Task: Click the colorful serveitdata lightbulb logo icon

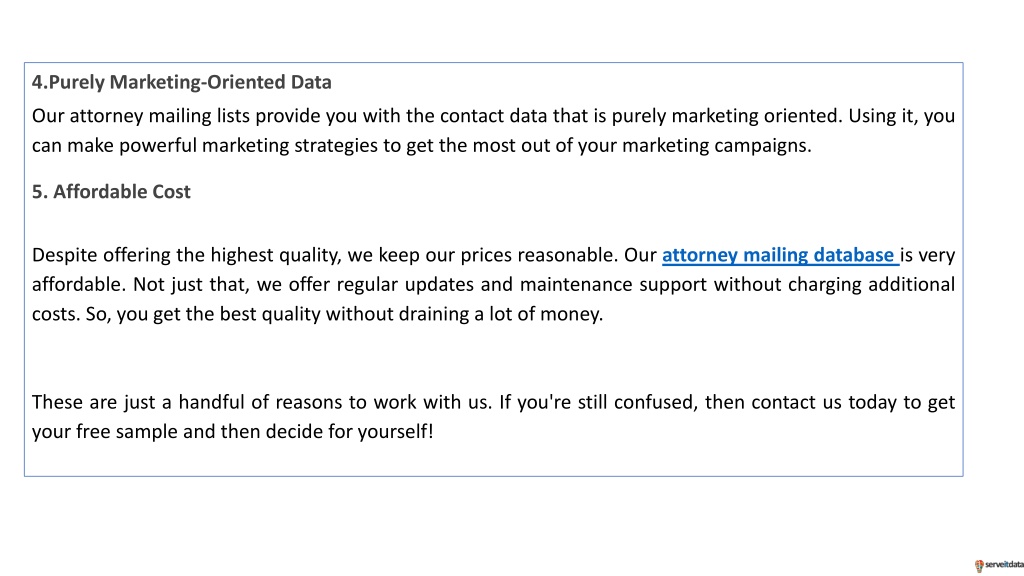Action: 979,566
